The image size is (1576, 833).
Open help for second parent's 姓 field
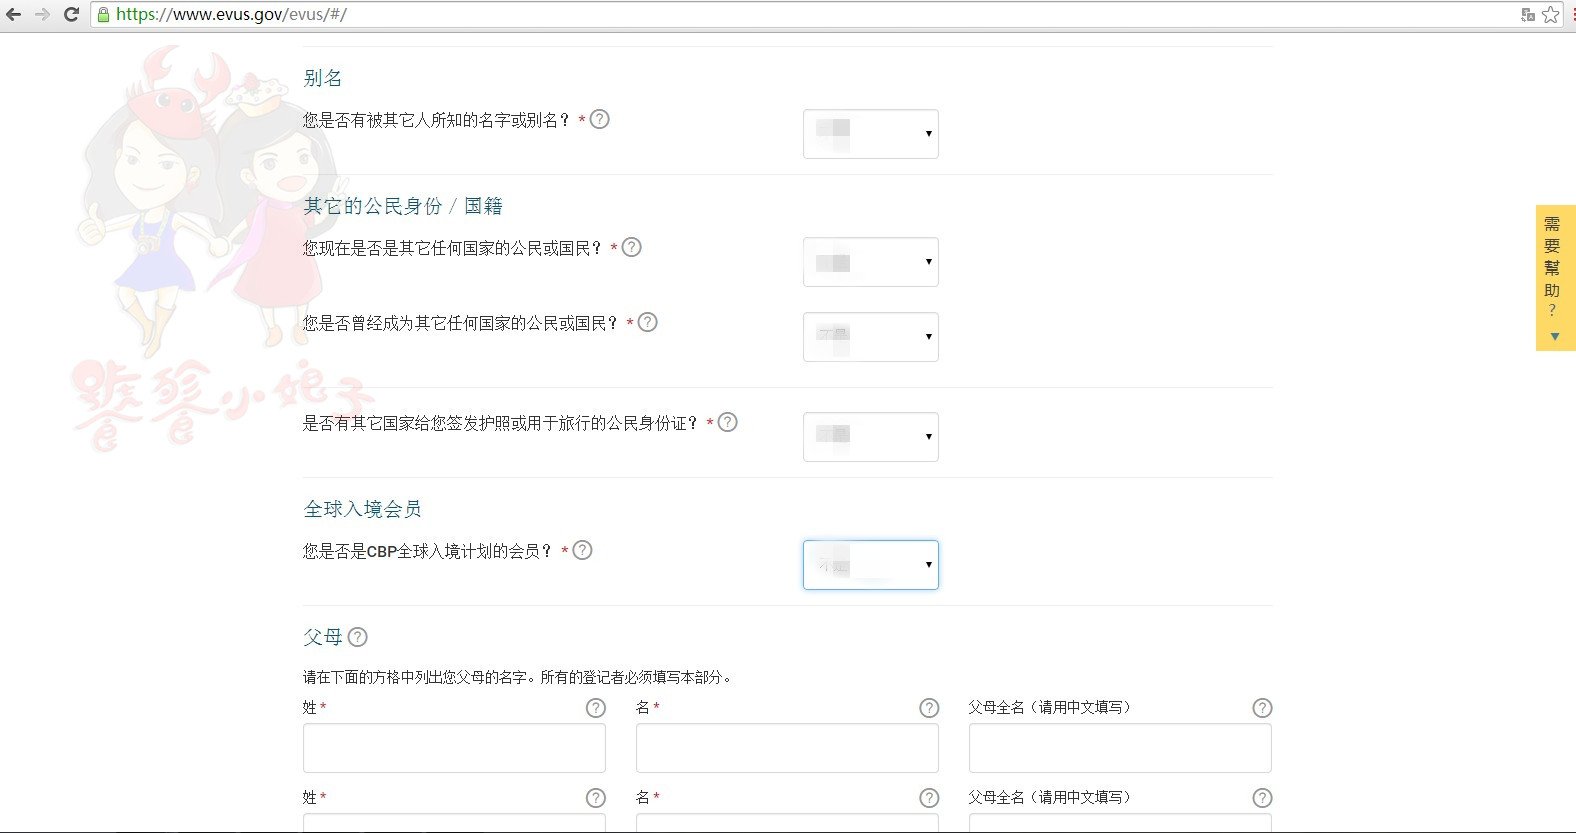(x=596, y=798)
